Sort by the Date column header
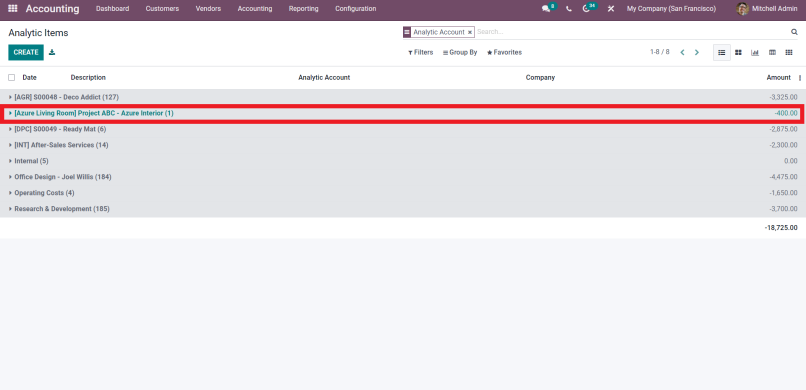 [29, 78]
